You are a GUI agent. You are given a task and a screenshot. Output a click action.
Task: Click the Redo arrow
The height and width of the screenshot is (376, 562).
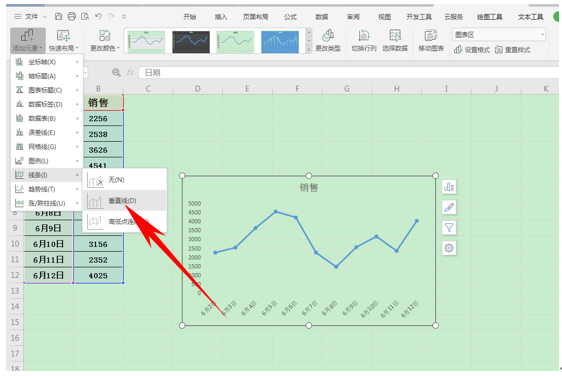[111, 16]
